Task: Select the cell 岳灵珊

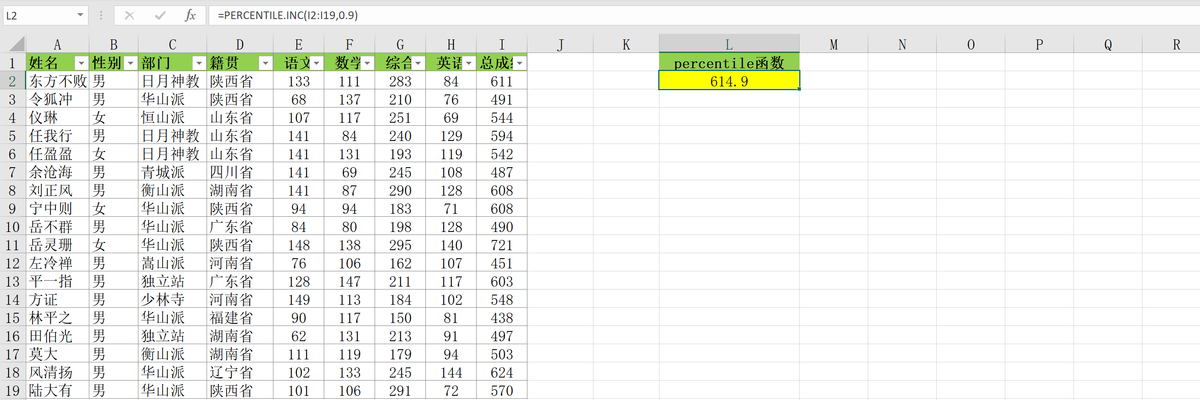Action: (x=57, y=244)
